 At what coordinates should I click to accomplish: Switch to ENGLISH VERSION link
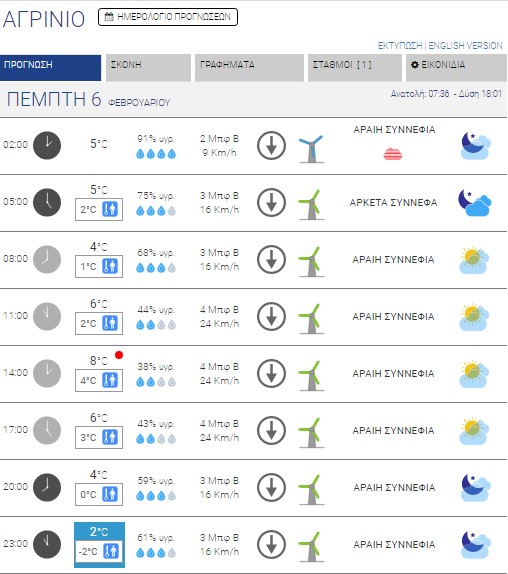pos(465,46)
